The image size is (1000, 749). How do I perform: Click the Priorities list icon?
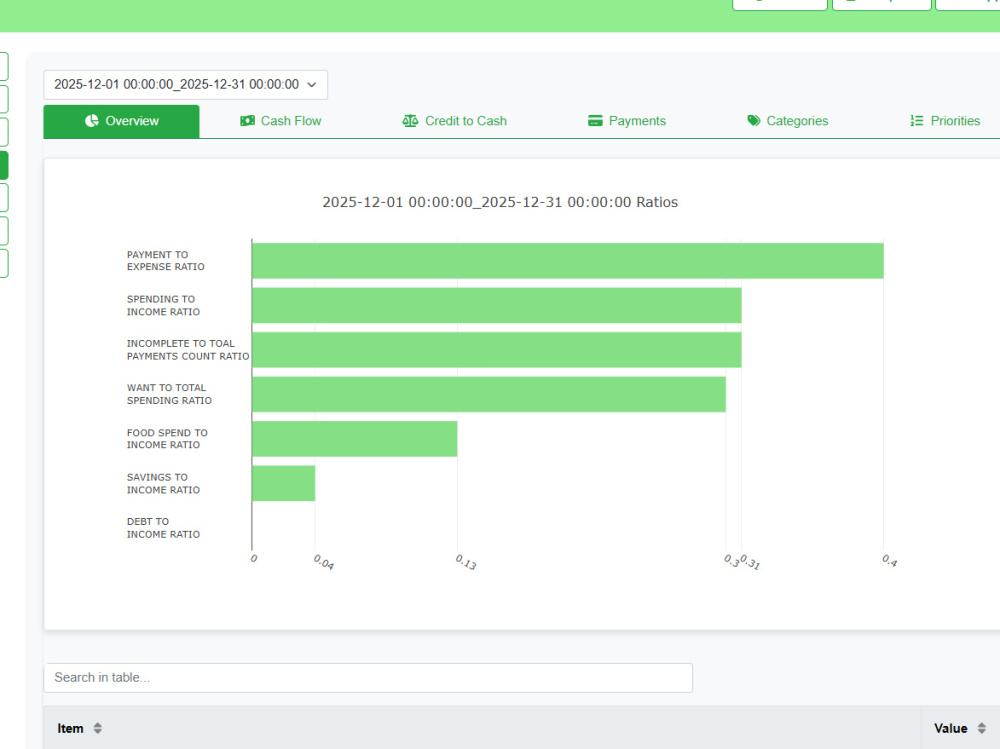pos(916,121)
